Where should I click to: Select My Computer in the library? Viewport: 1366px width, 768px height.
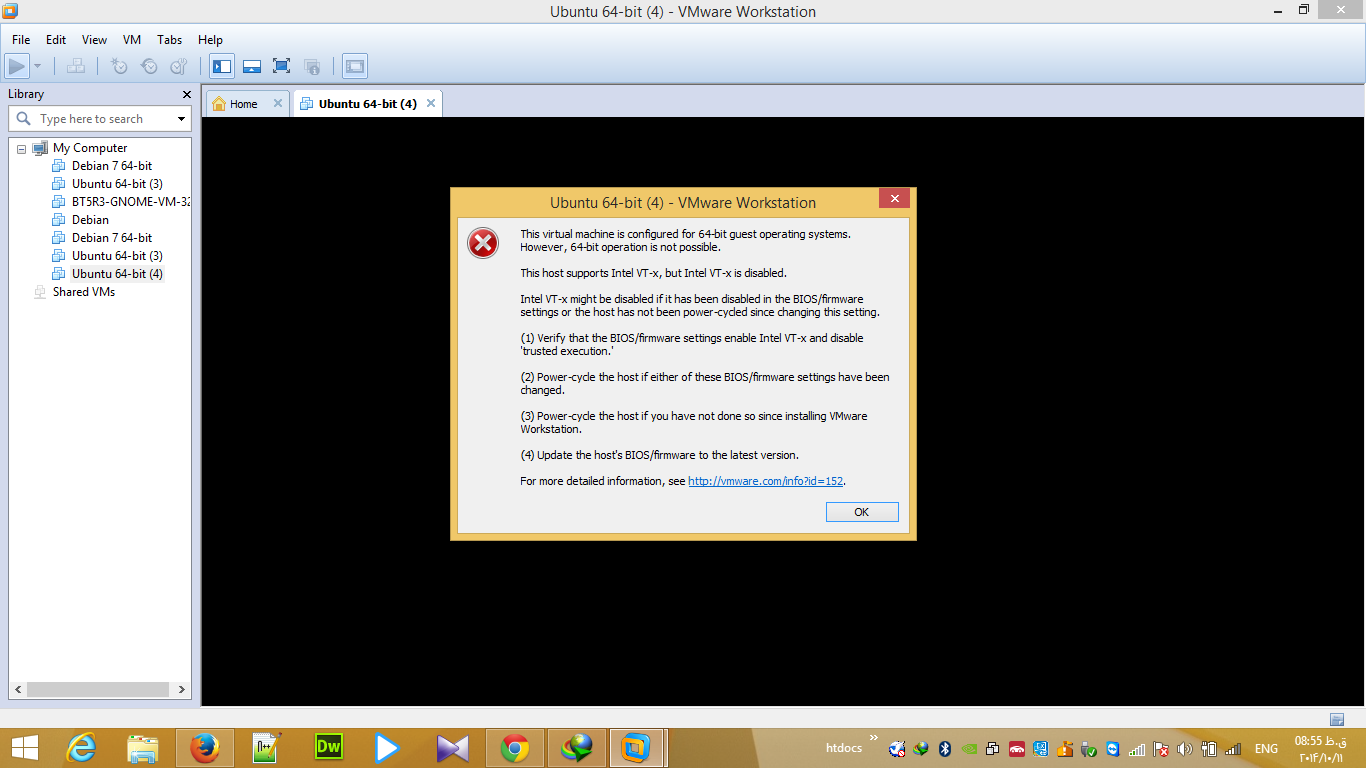pyautogui.click(x=90, y=148)
